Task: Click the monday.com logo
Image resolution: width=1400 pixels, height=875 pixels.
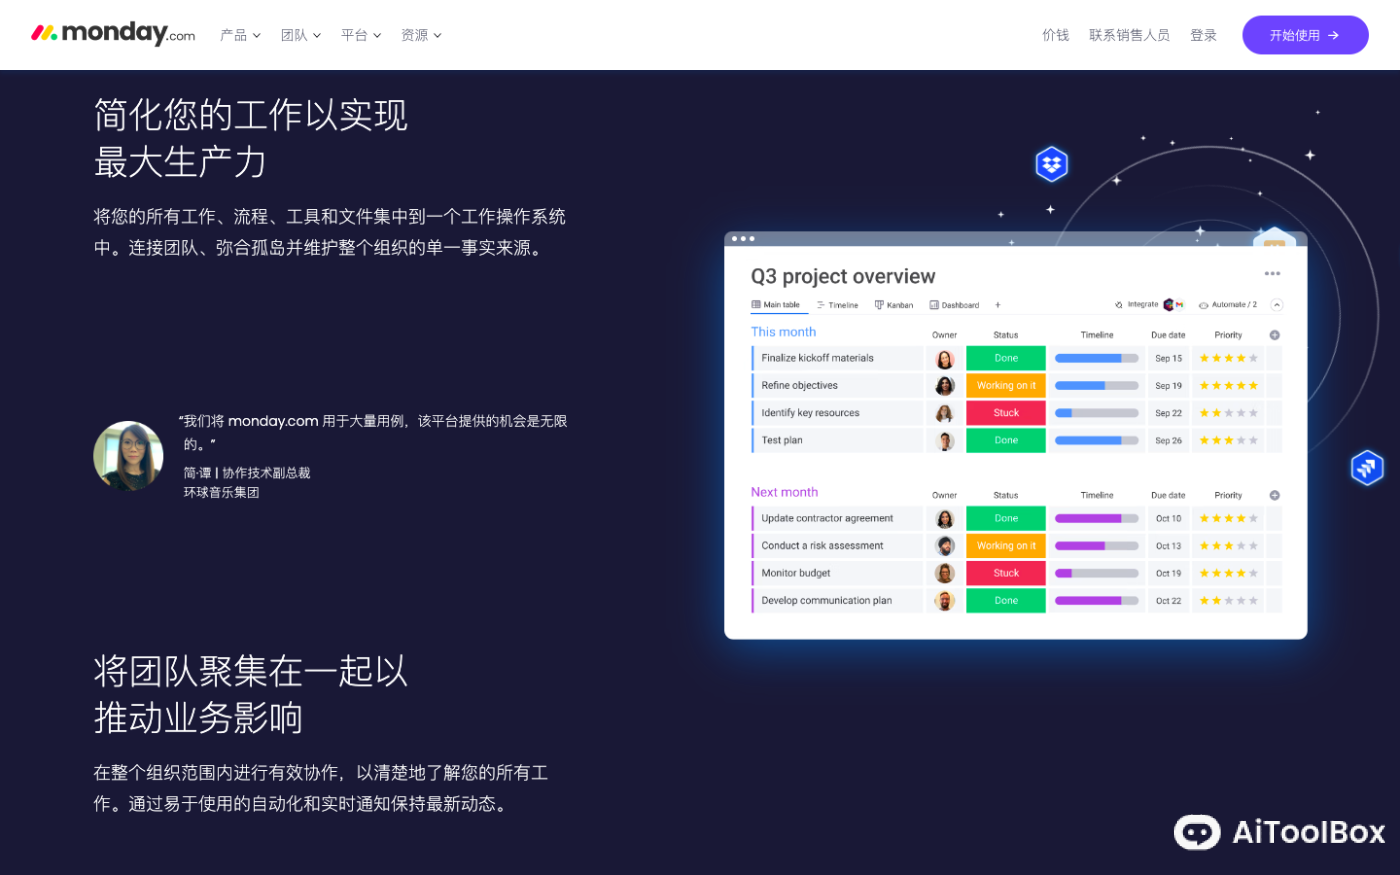Action: [113, 34]
